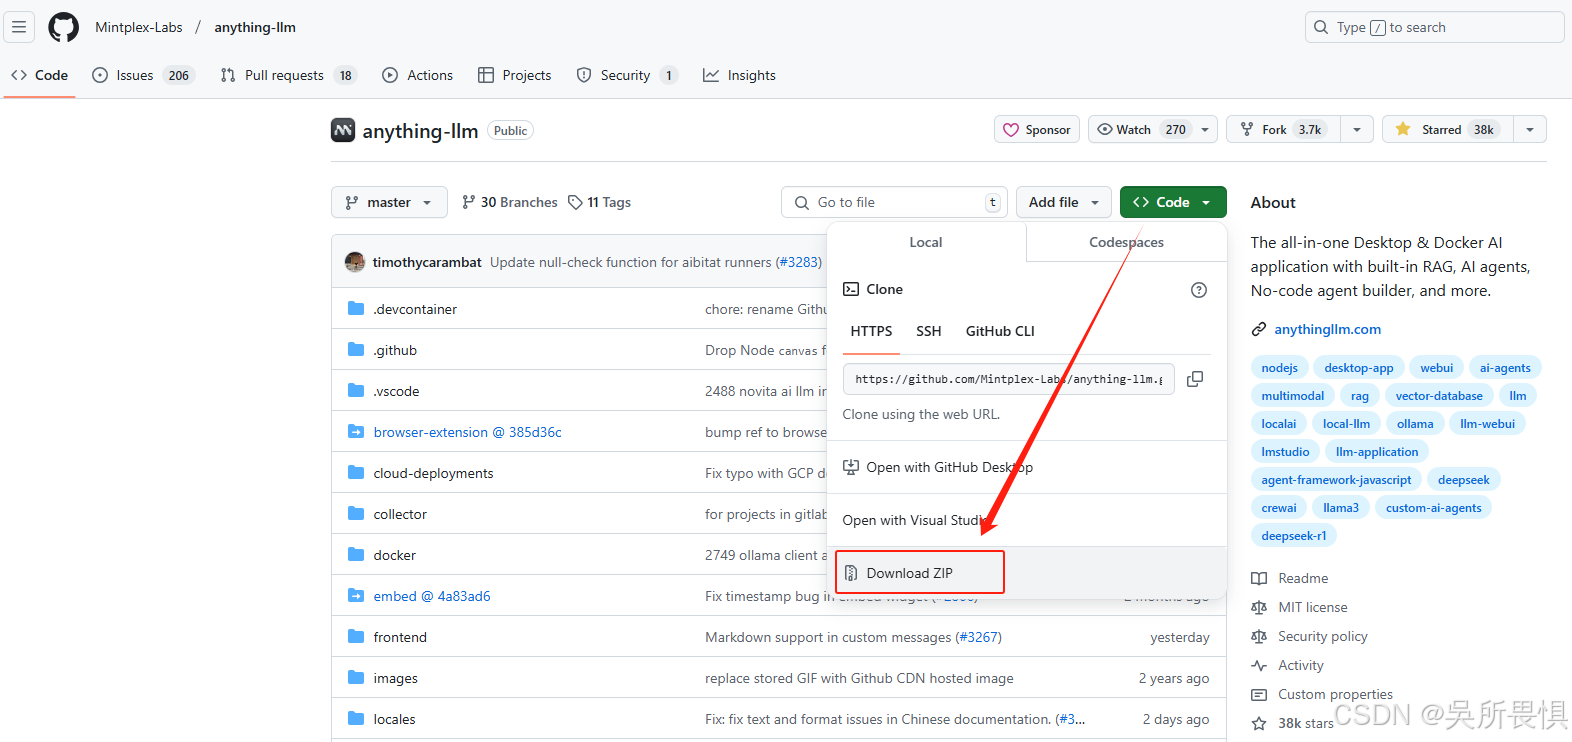The height and width of the screenshot is (742, 1572).
Task: View the 11 Tags link
Action: pos(599,202)
